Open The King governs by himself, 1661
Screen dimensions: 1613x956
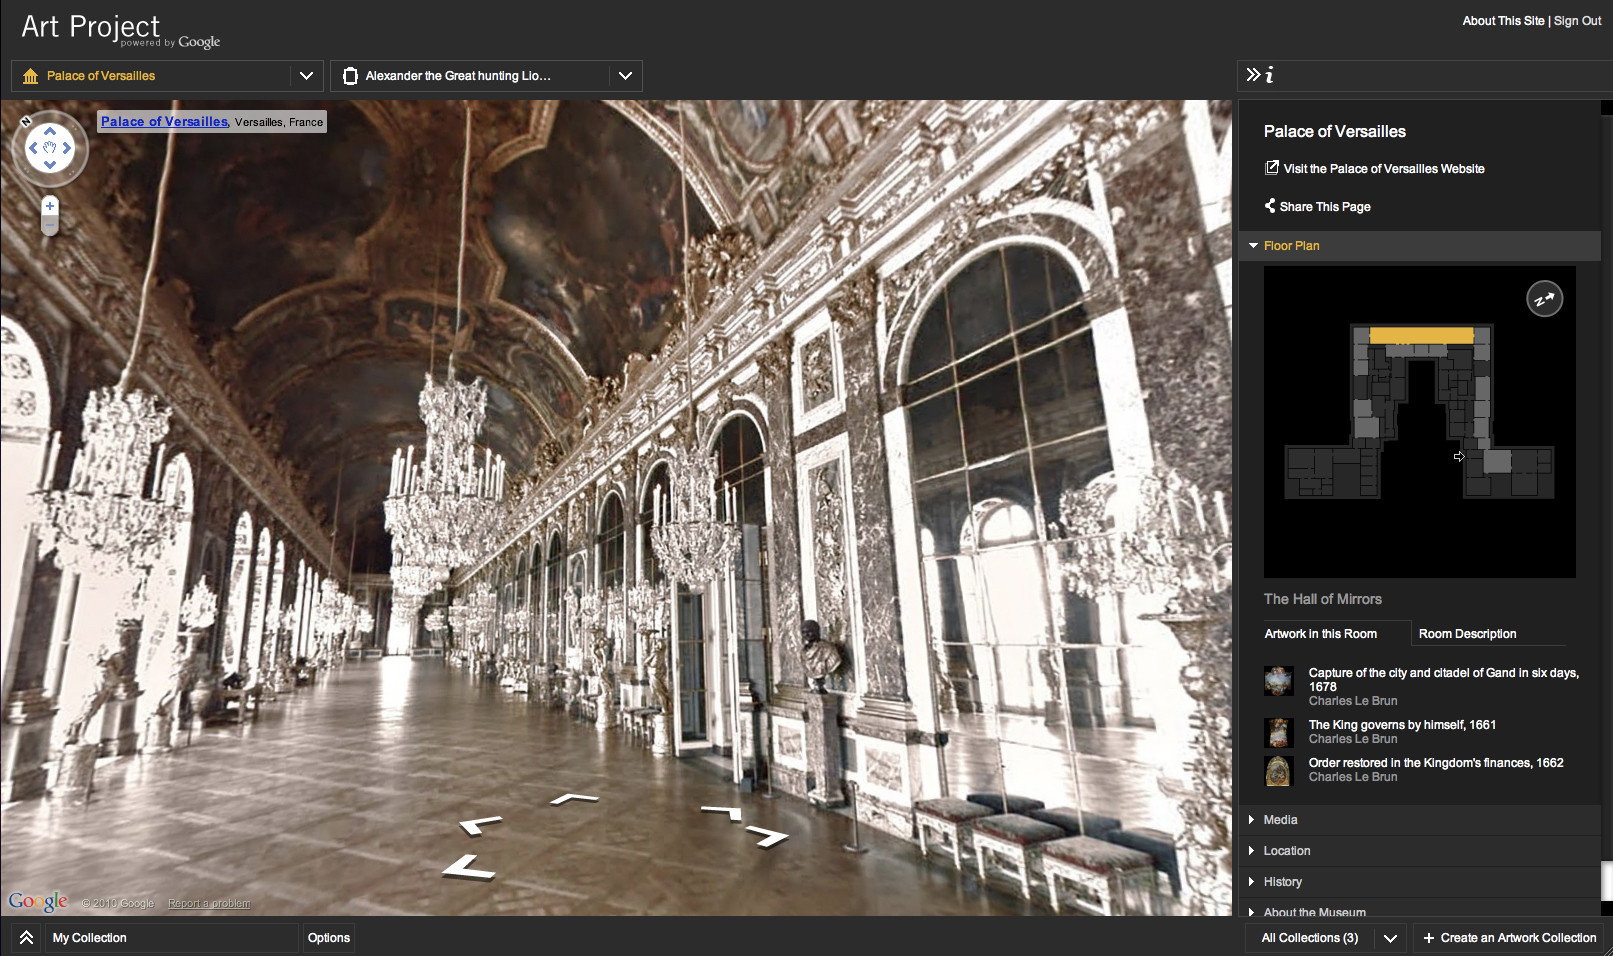[x=1402, y=725]
